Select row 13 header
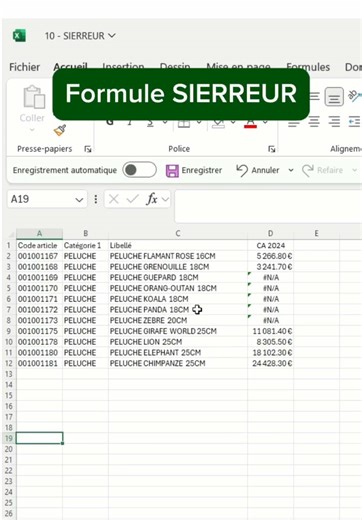This screenshot has height=520, width=362. tap(9, 374)
